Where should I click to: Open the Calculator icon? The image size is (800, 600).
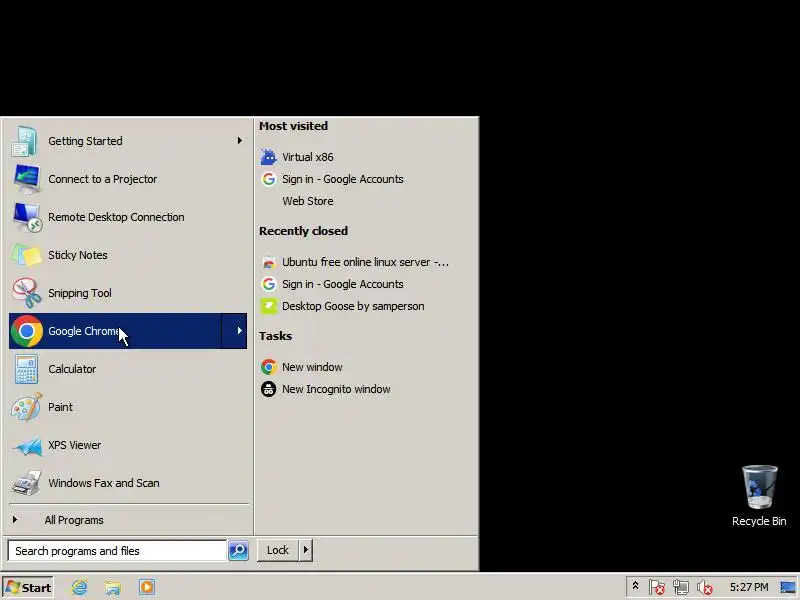pos(27,369)
